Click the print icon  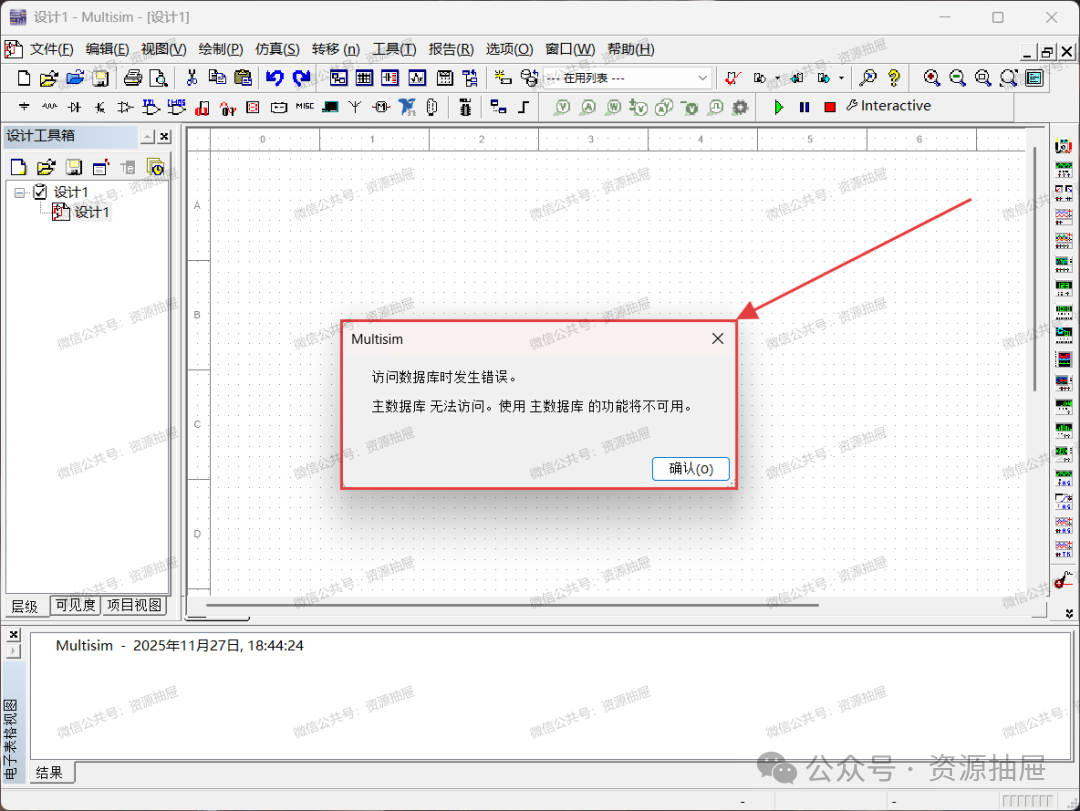pos(132,78)
